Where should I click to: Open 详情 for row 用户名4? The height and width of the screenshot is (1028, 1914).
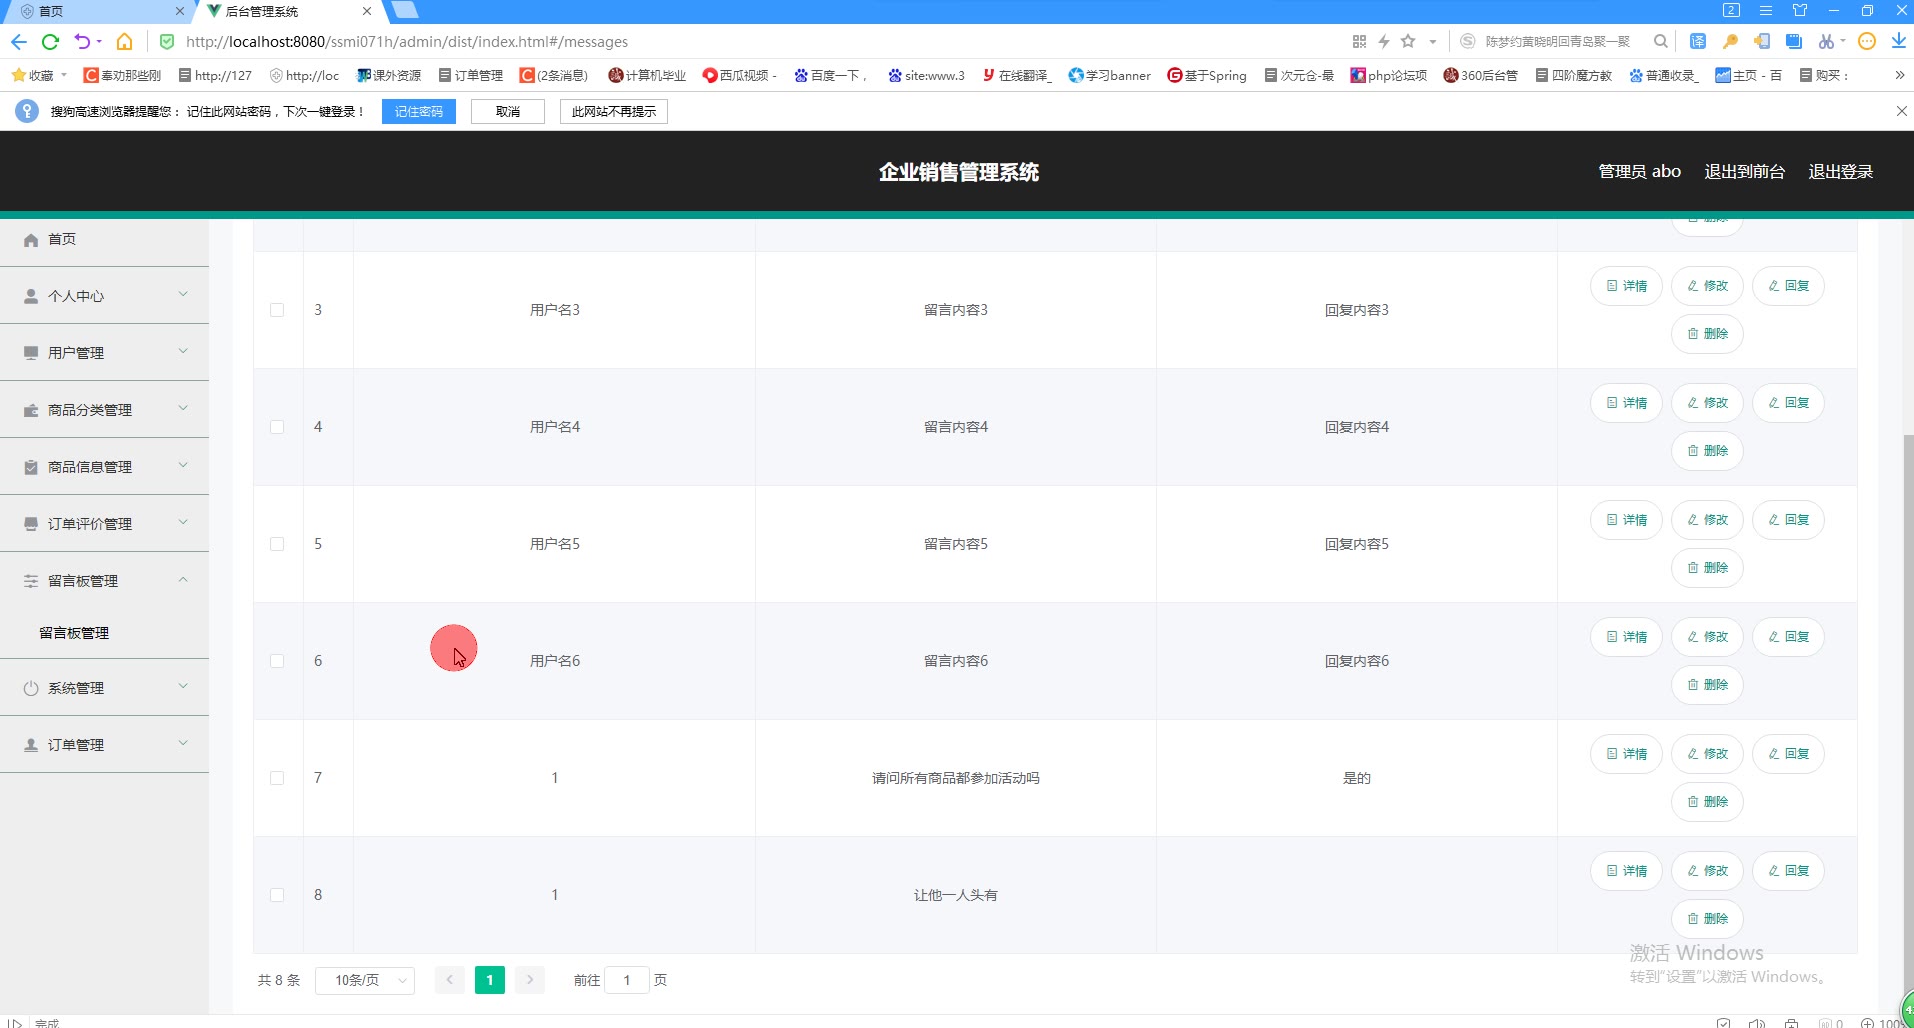click(x=1626, y=403)
